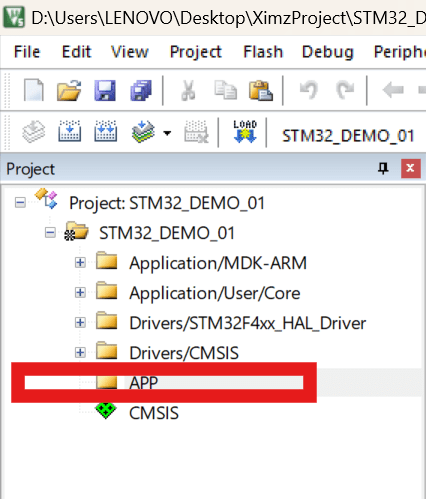The width and height of the screenshot is (426, 499).
Task: Paste from clipboard icon
Action: pos(261,90)
